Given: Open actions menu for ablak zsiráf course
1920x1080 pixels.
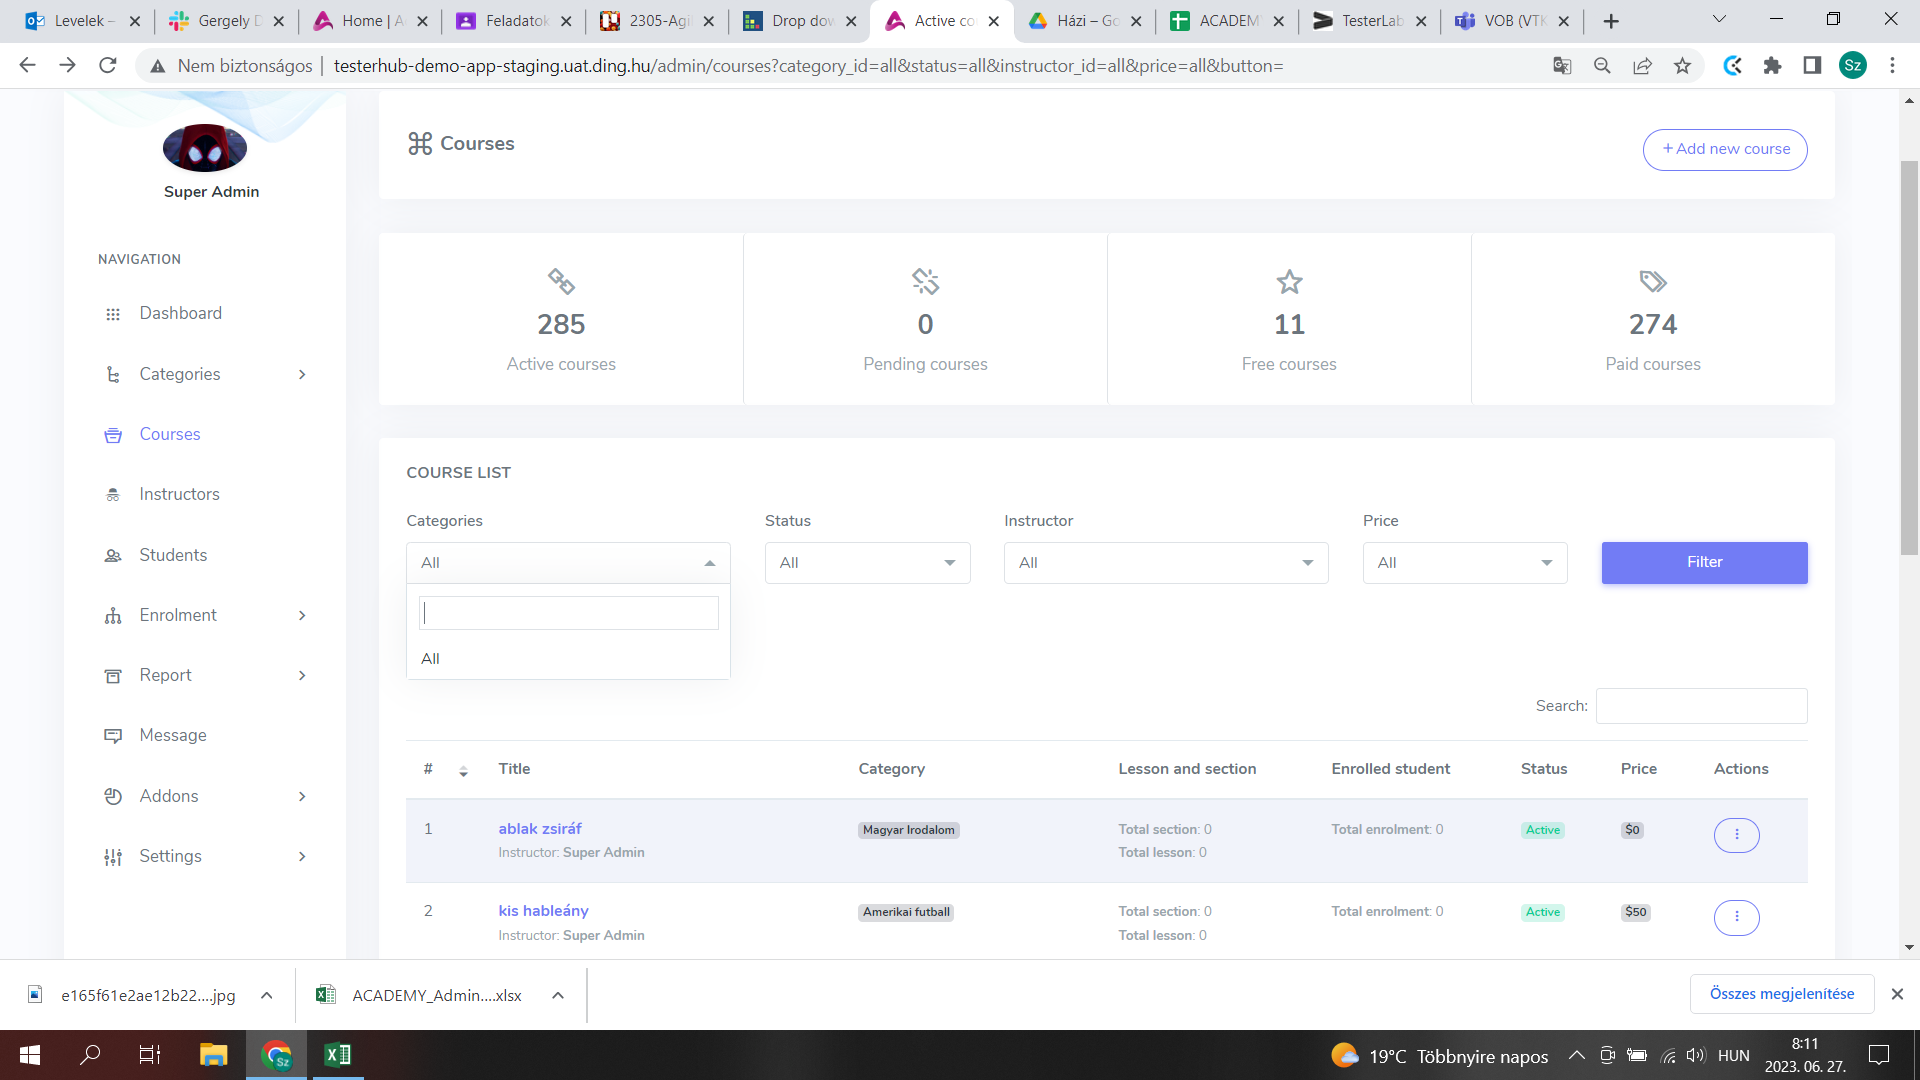Looking at the screenshot, I should [x=1736, y=835].
